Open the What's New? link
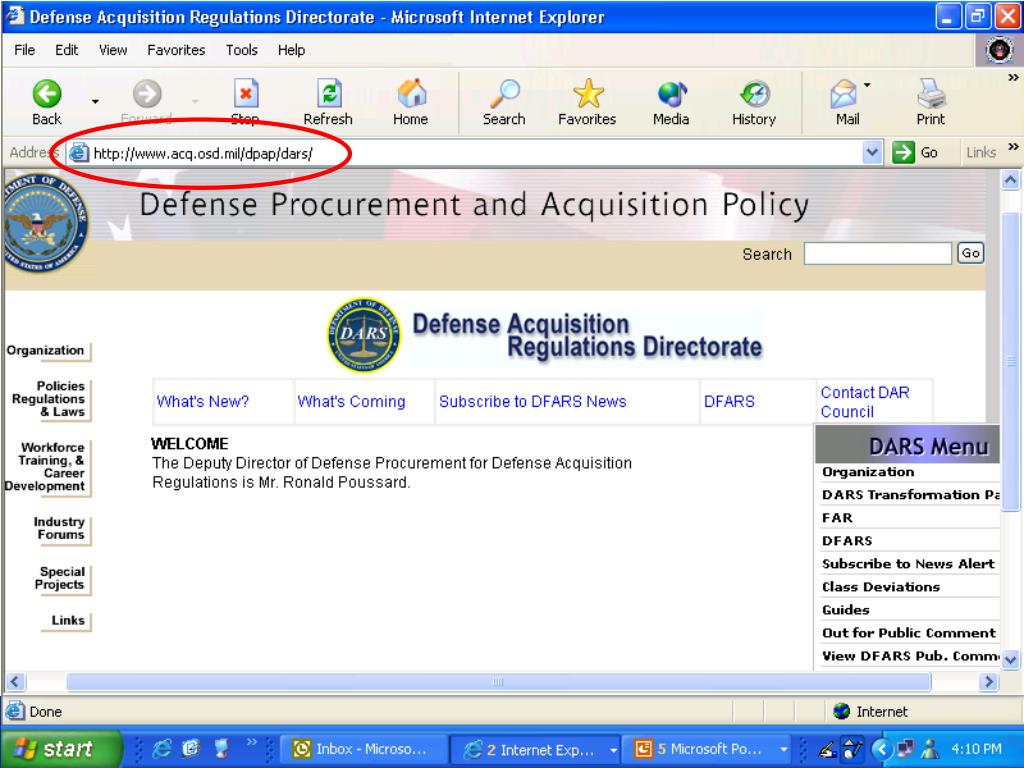The height and width of the screenshot is (768, 1024). tap(203, 402)
